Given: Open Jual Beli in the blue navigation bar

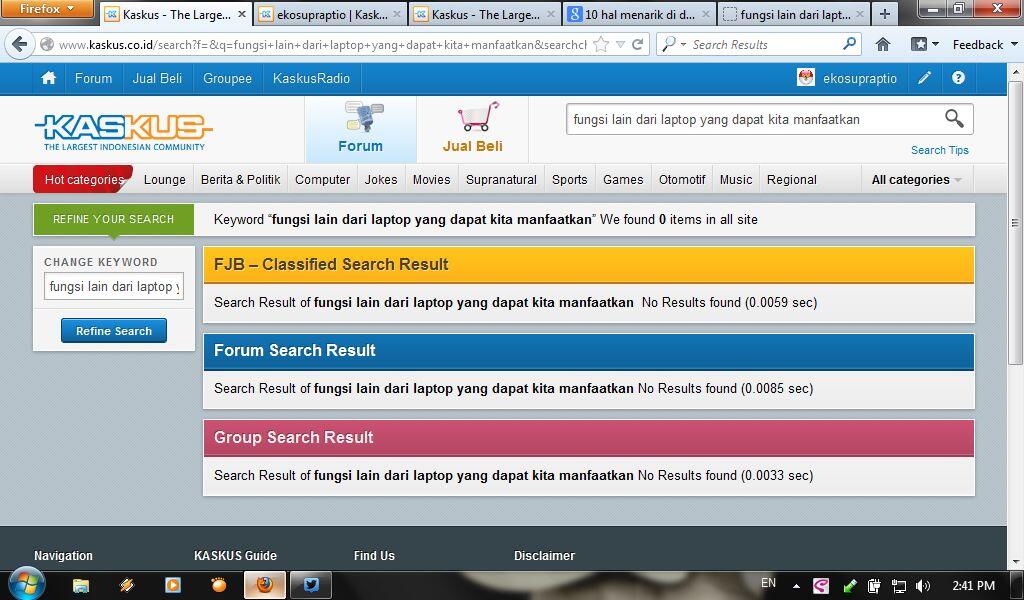Looking at the screenshot, I should coord(157,78).
